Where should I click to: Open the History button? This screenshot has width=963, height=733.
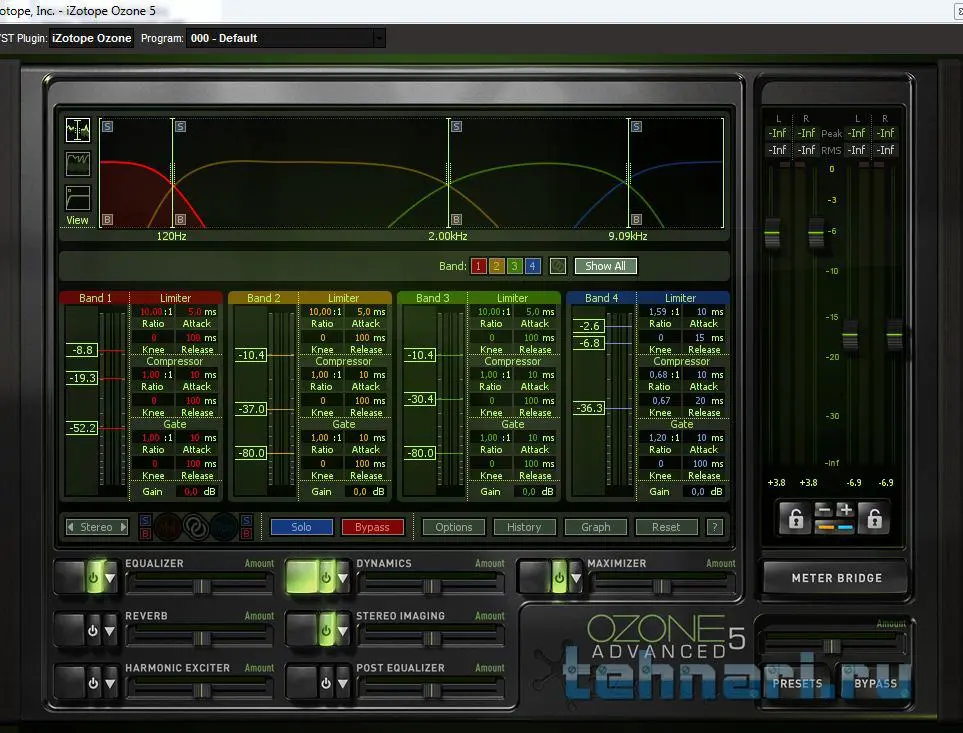click(x=524, y=527)
